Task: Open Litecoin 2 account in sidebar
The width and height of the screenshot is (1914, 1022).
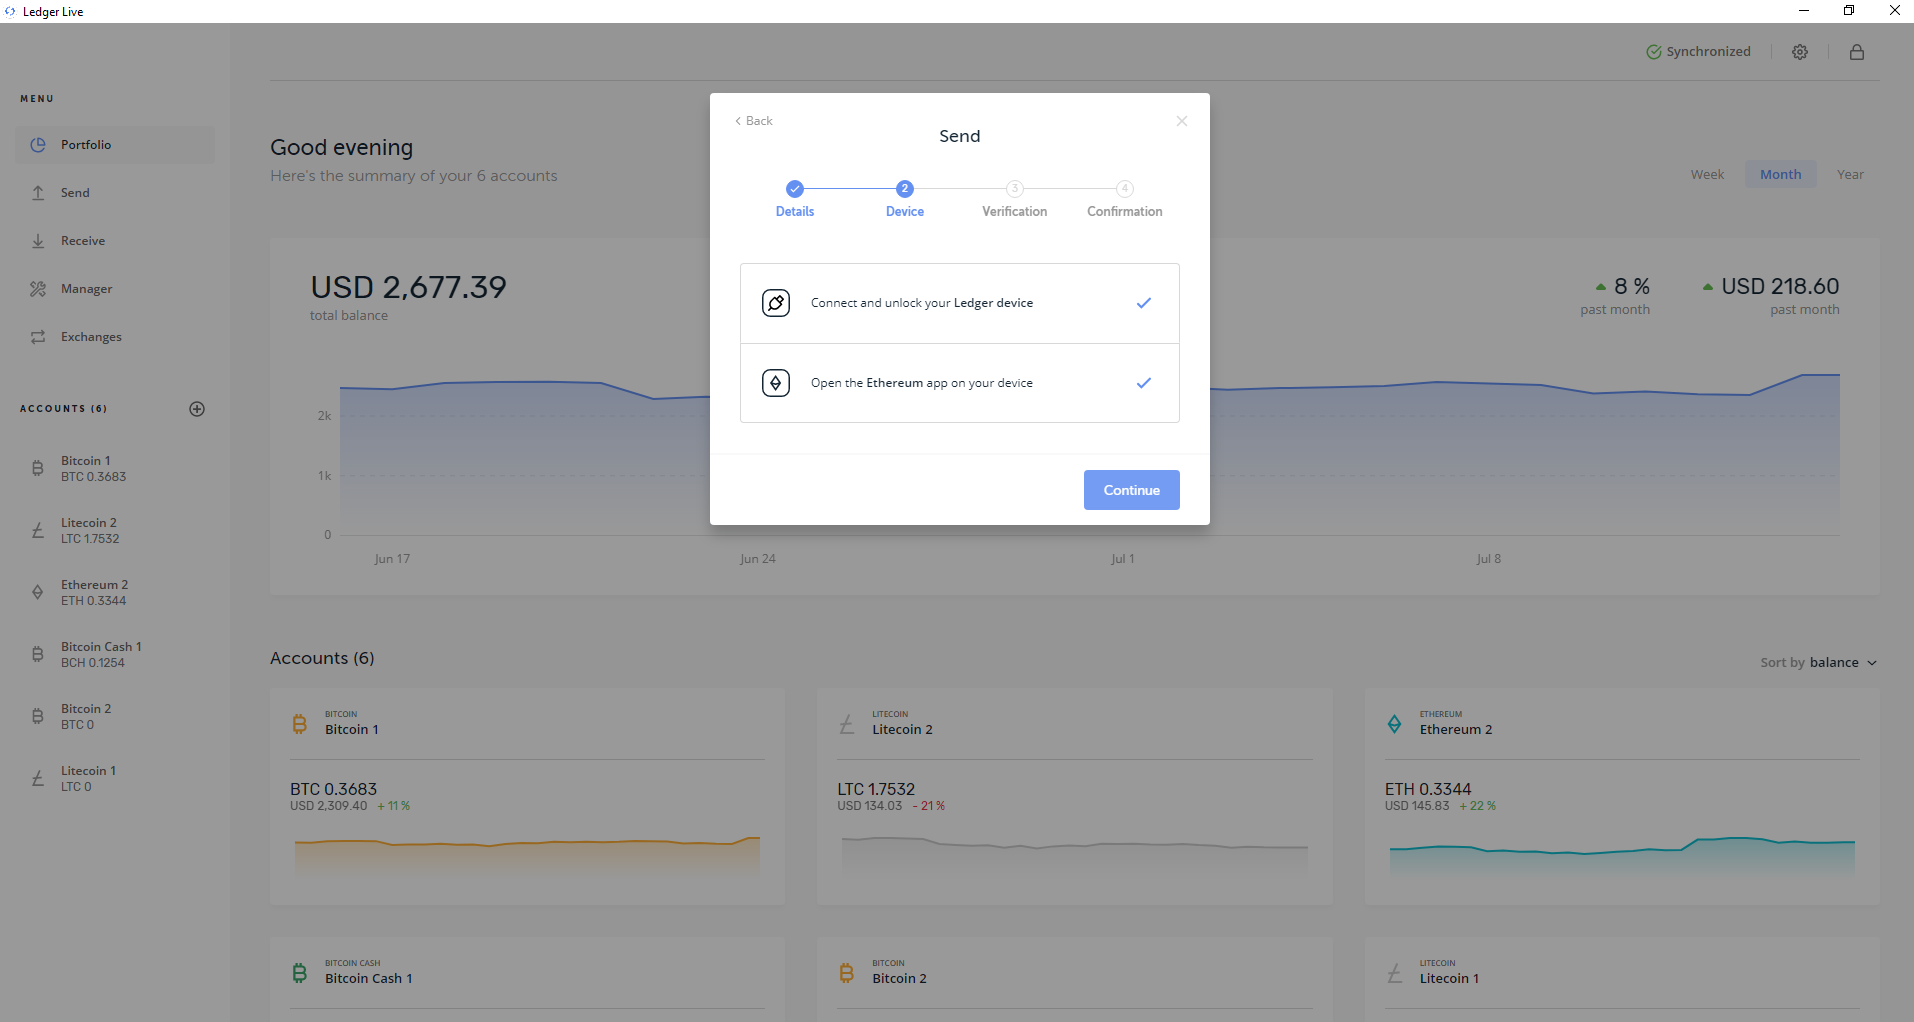Action: [115, 531]
